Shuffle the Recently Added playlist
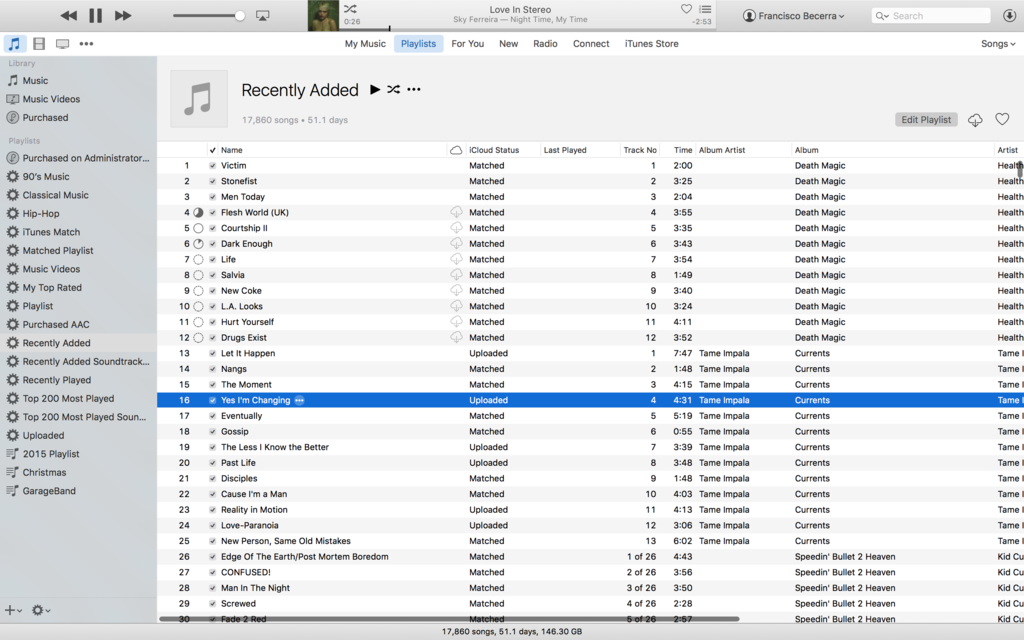Viewport: 1024px width, 640px height. [393, 89]
